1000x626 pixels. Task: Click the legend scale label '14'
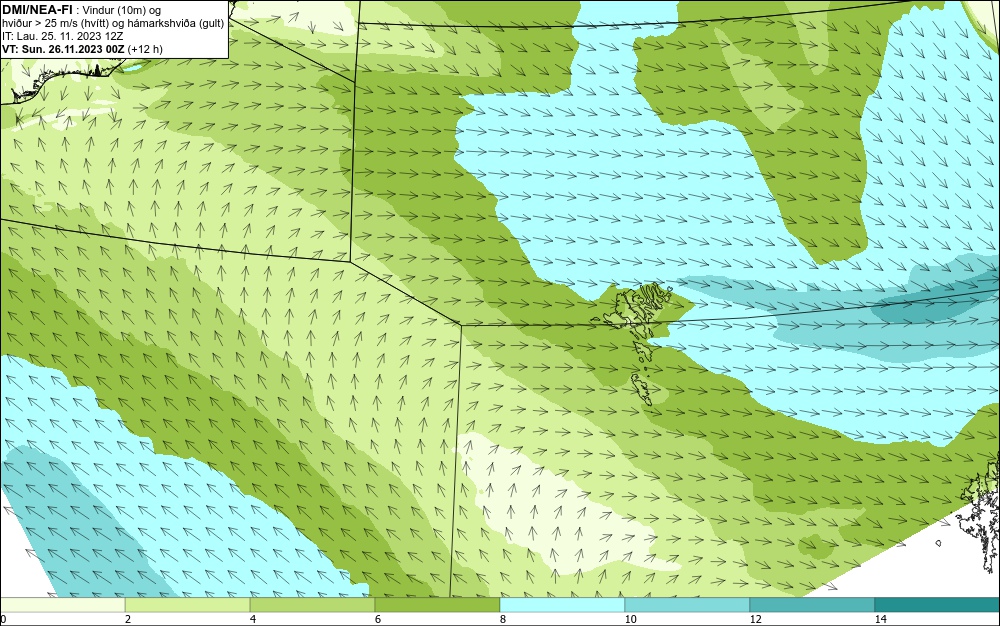(881, 620)
